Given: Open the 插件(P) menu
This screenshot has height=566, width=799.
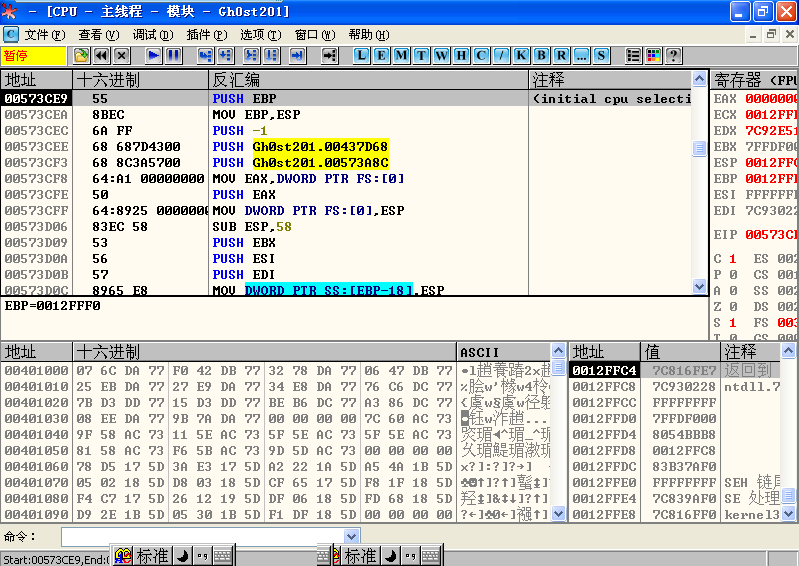Looking at the screenshot, I should [206, 35].
